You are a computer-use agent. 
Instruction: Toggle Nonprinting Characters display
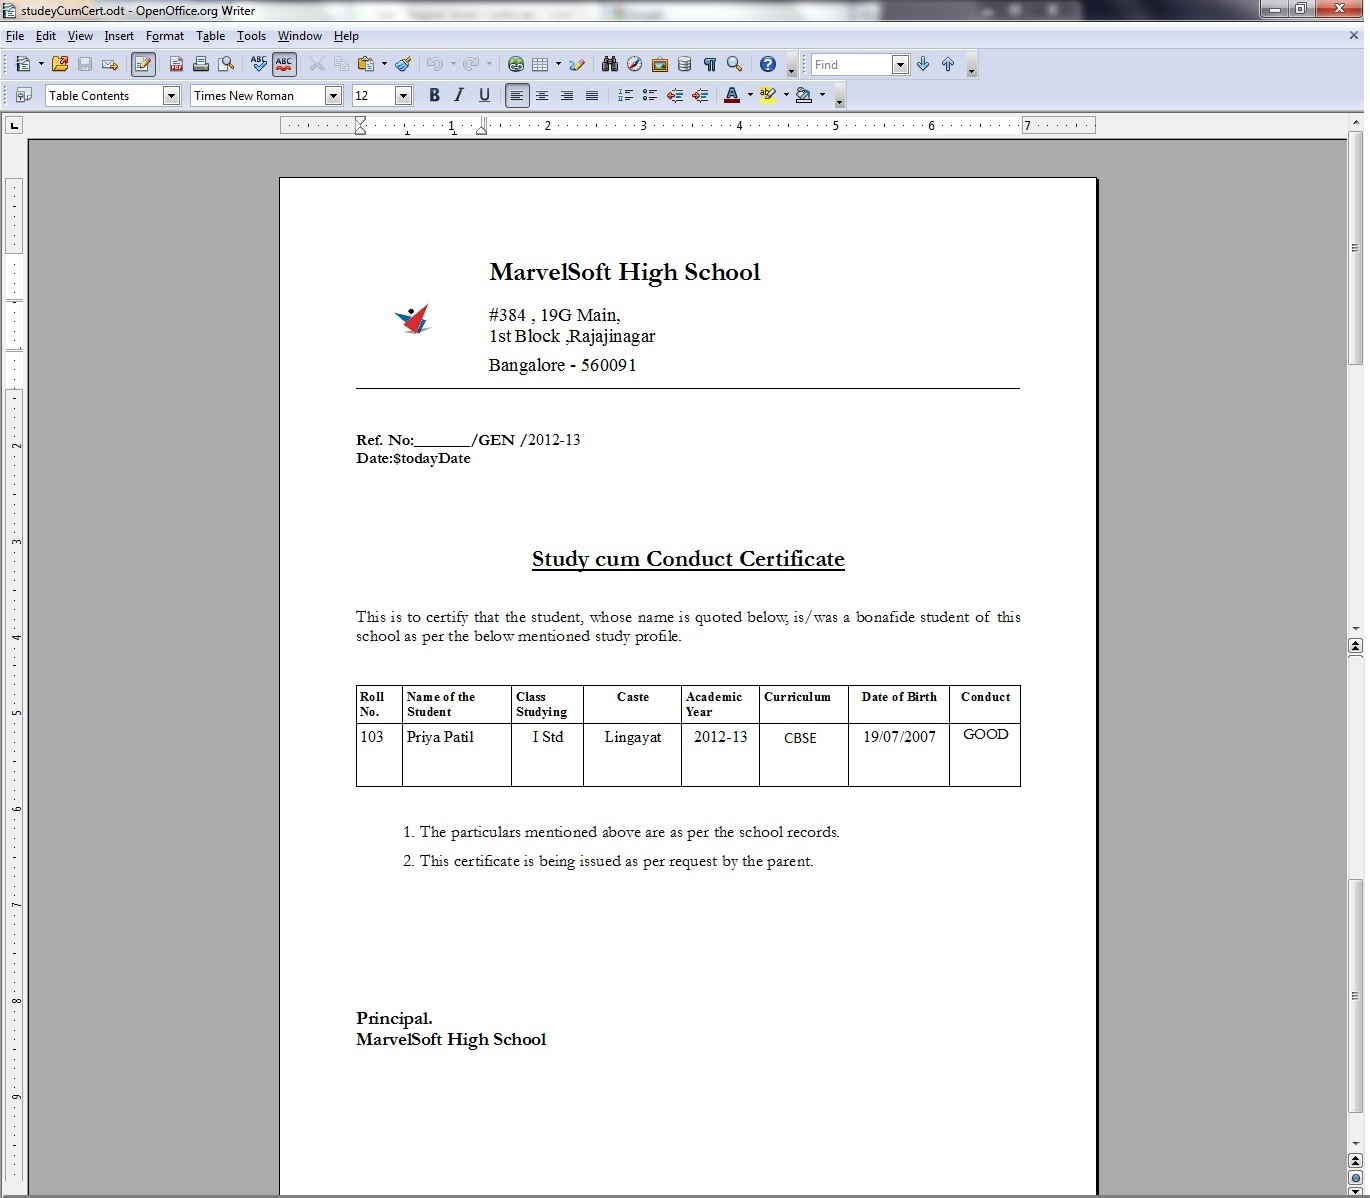pos(709,65)
